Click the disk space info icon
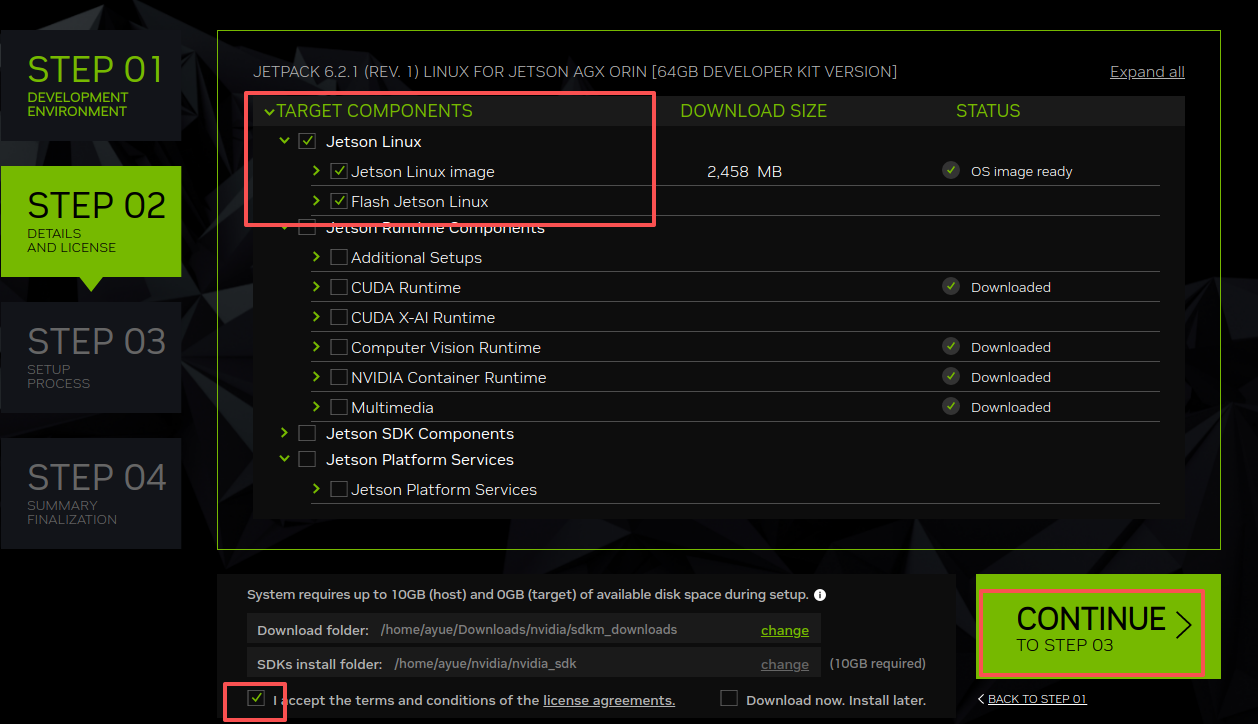Viewport: 1258px width, 724px height. [x=820, y=595]
